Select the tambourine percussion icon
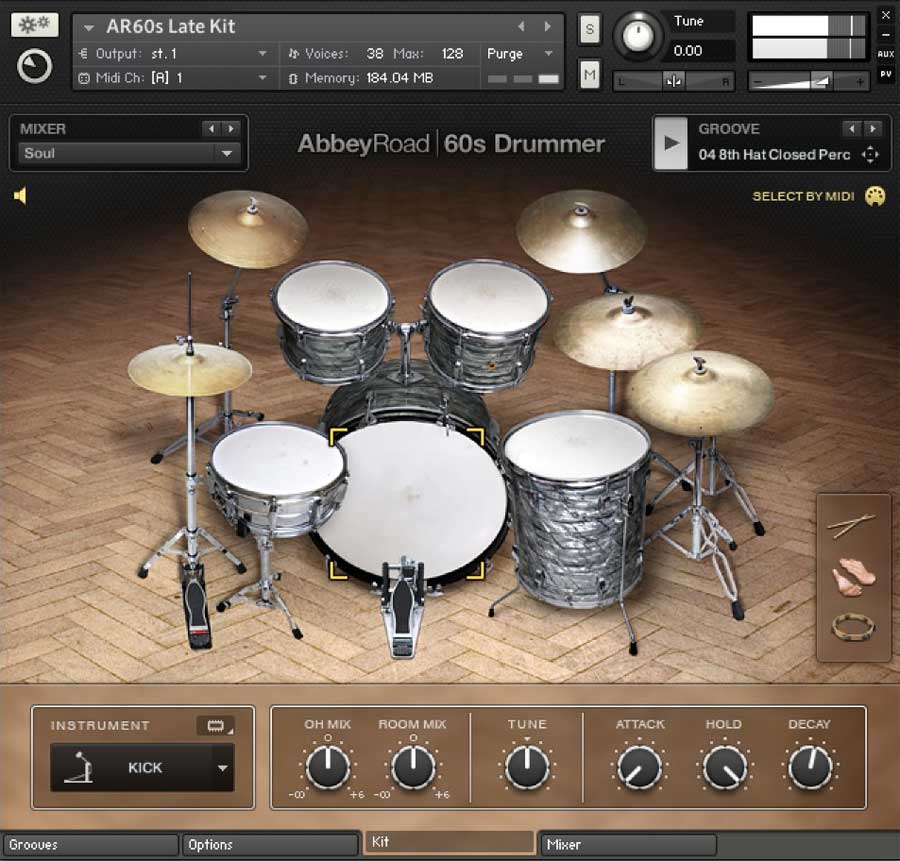This screenshot has height=861, width=900. (x=853, y=627)
